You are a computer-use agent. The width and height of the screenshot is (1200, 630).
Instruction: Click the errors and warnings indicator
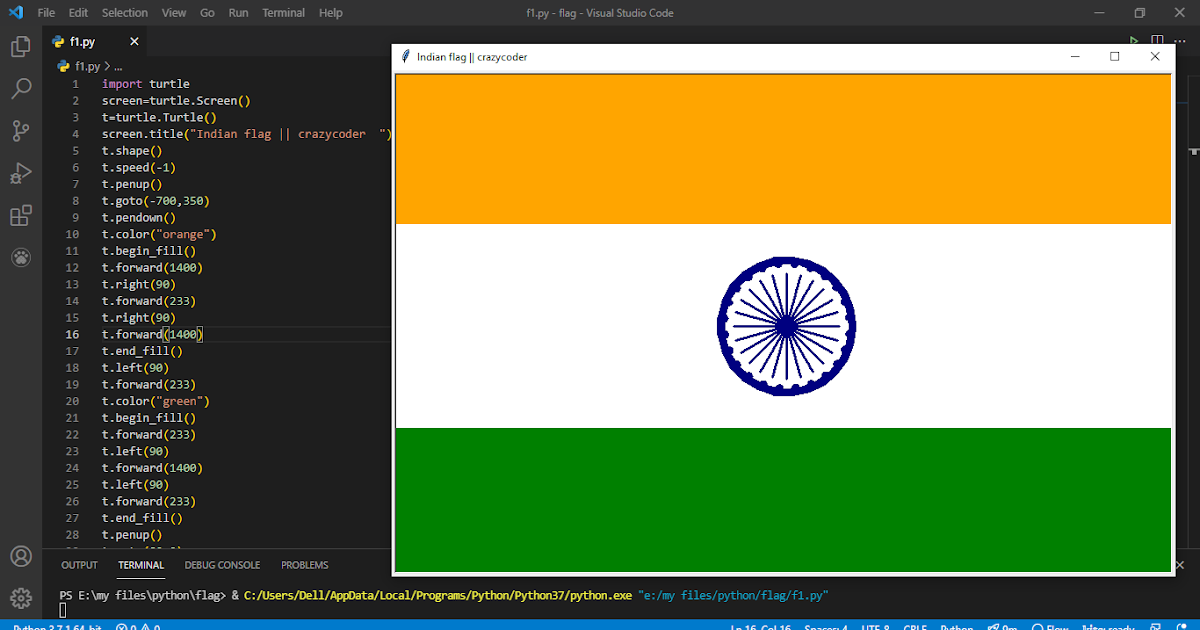[x=136, y=626]
